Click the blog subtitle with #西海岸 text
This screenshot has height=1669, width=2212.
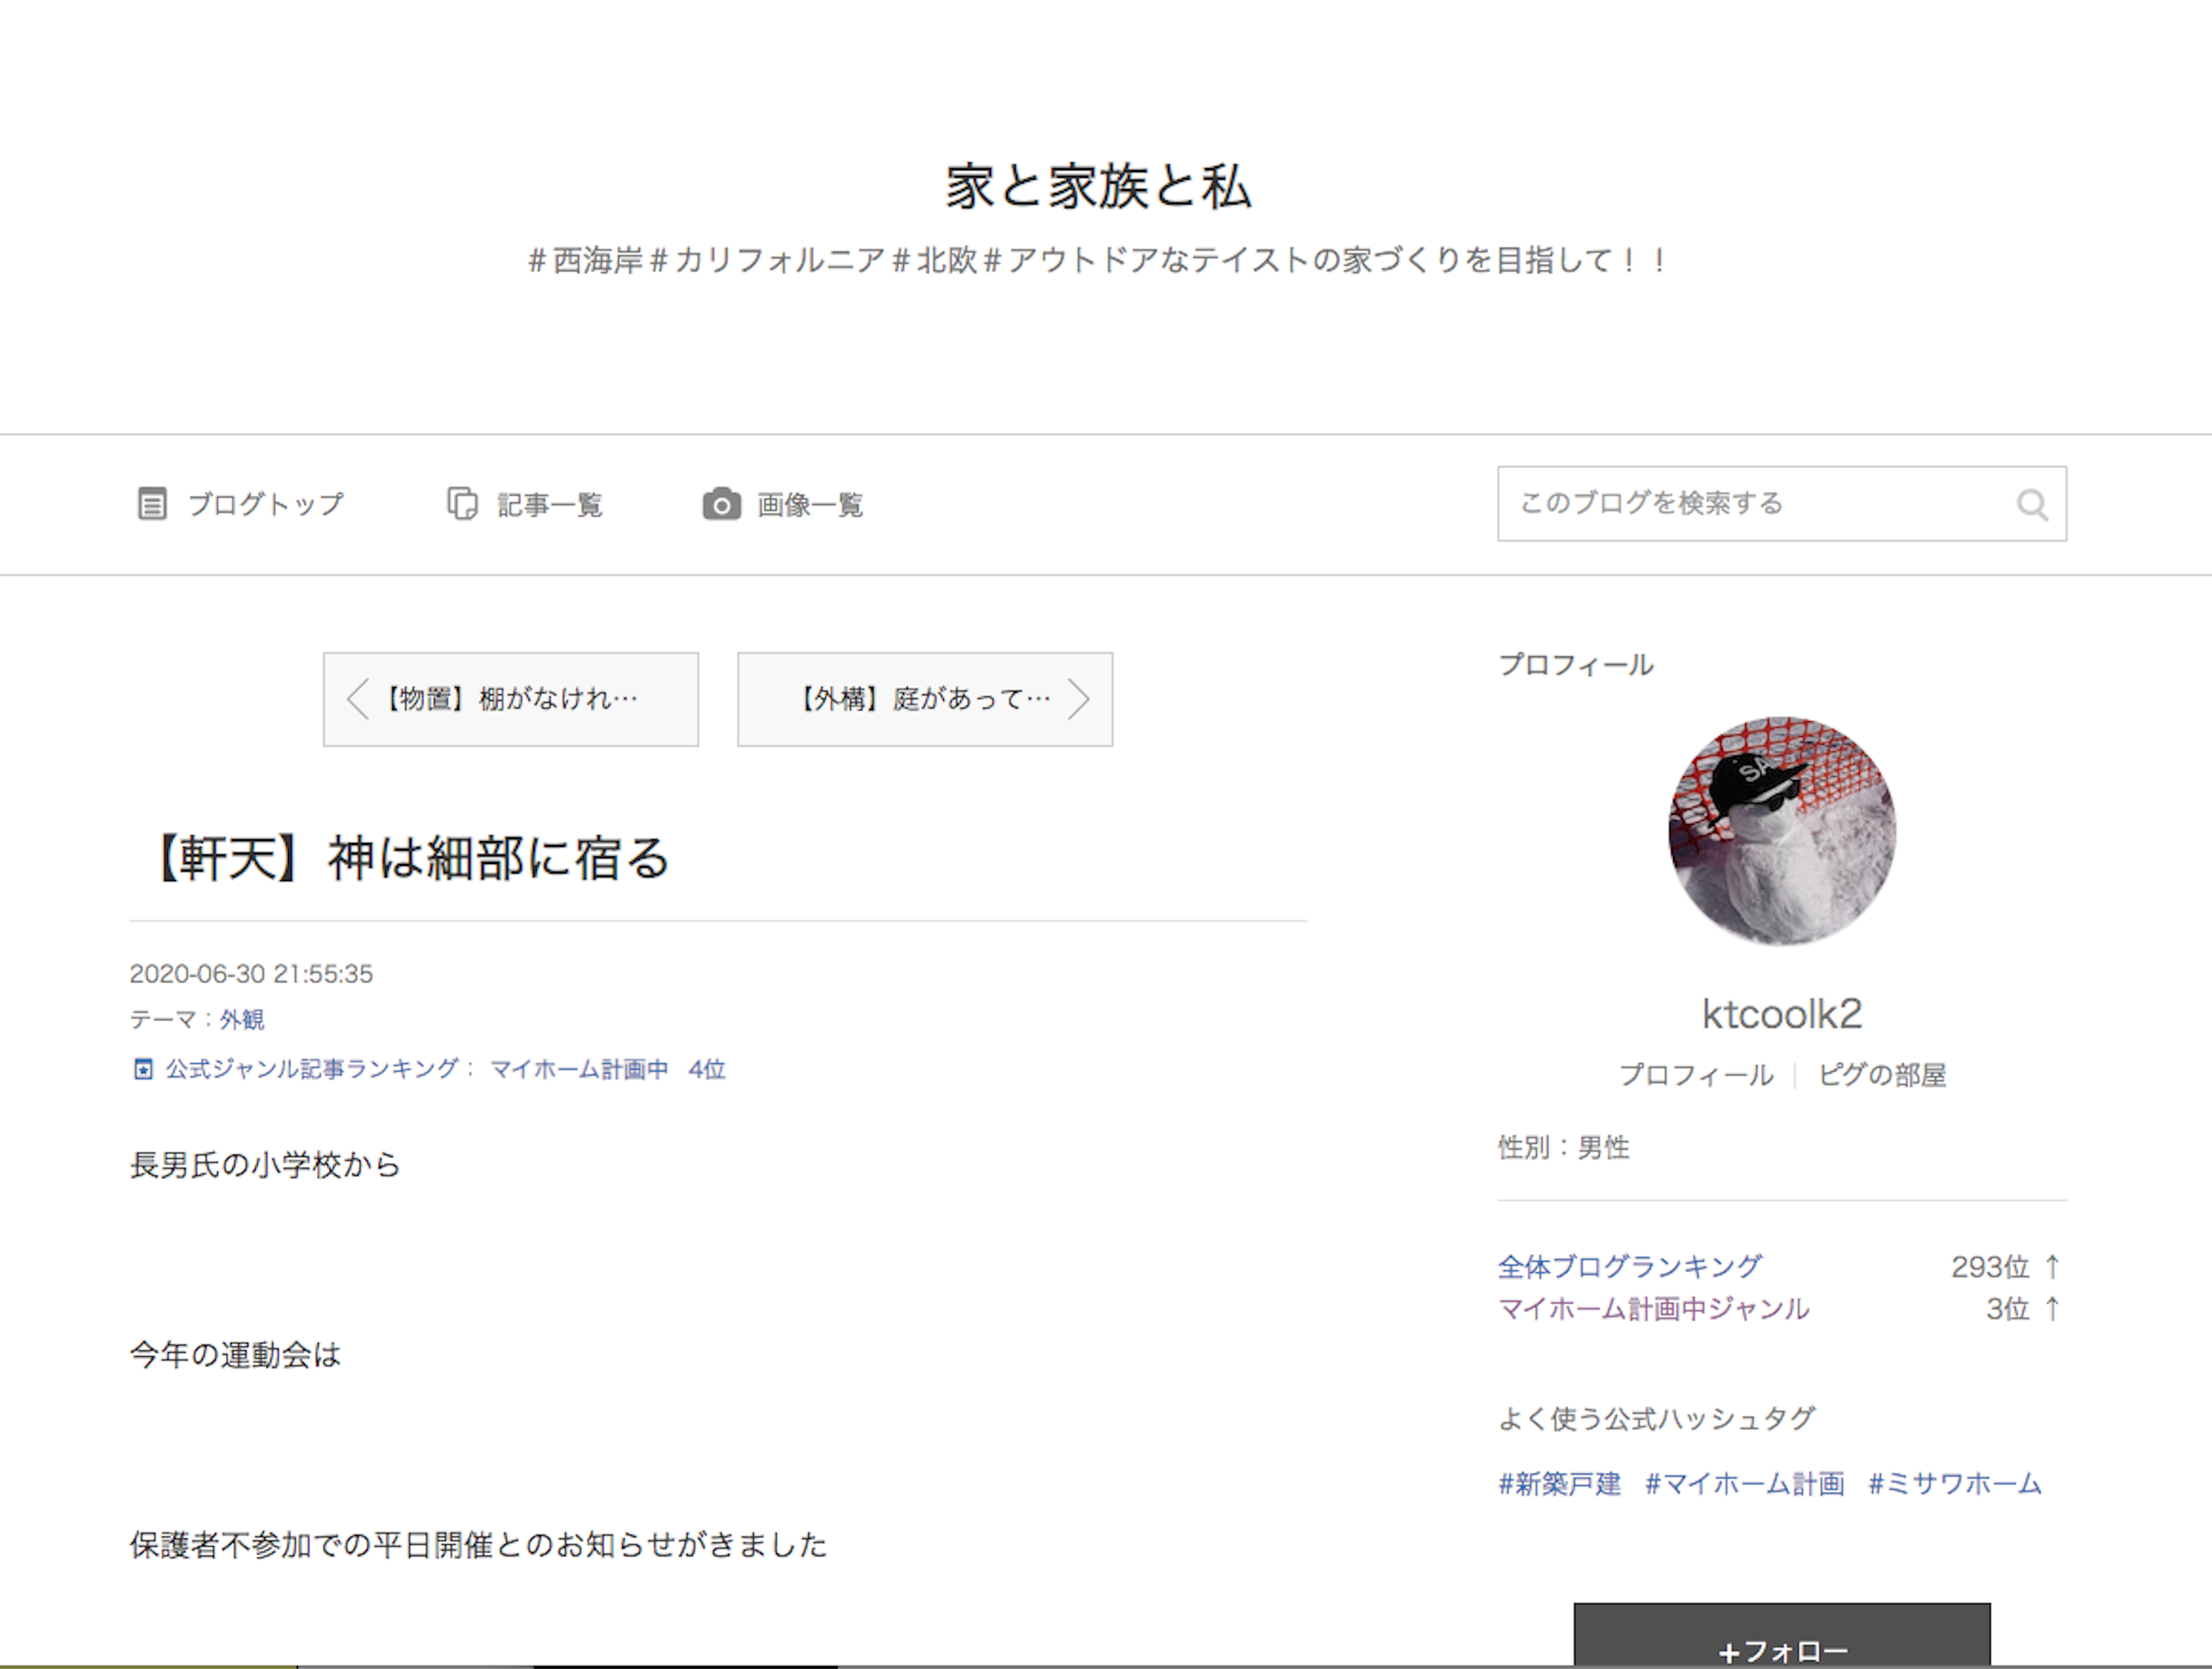point(1098,261)
